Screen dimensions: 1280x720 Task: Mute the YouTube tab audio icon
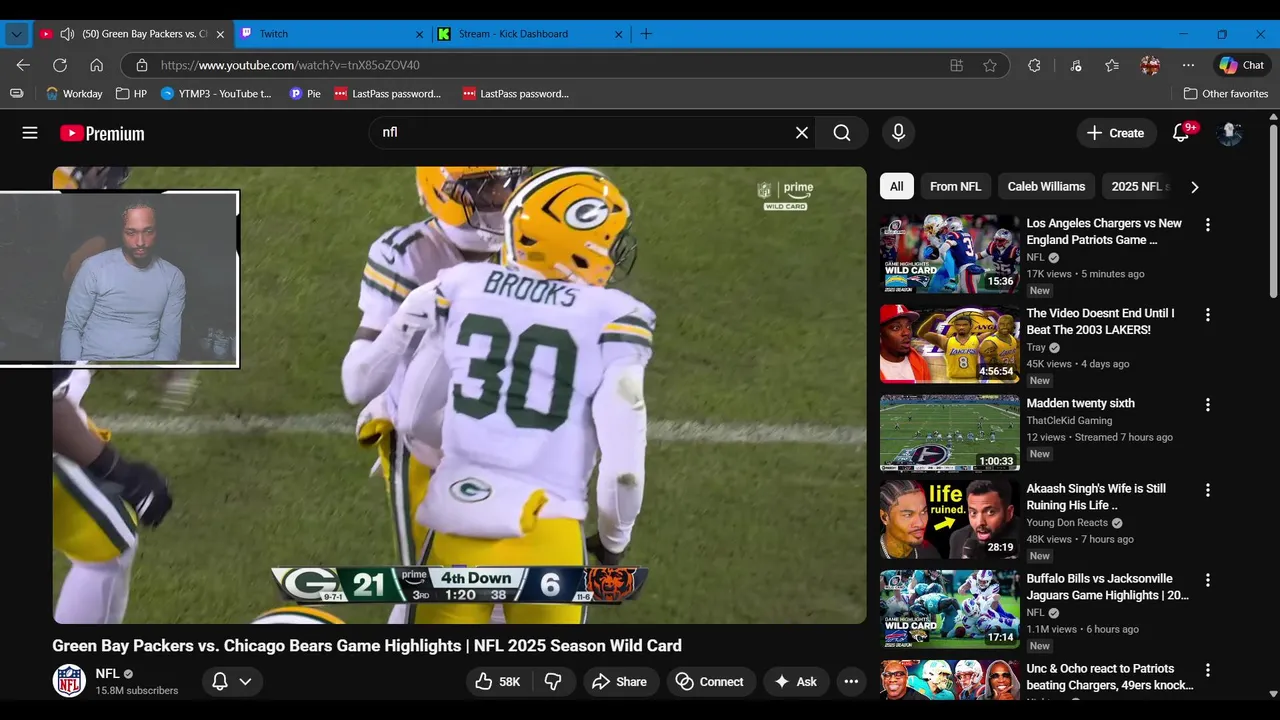(x=67, y=34)
